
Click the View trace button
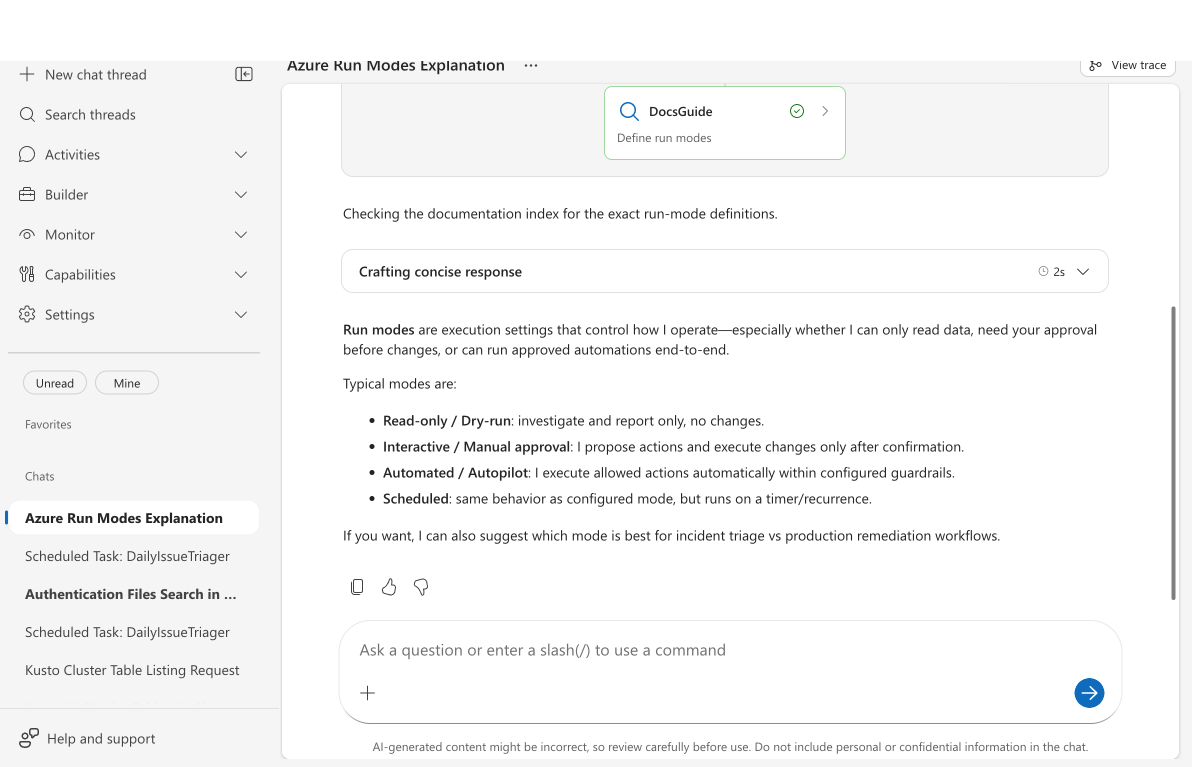point(1127,66)
